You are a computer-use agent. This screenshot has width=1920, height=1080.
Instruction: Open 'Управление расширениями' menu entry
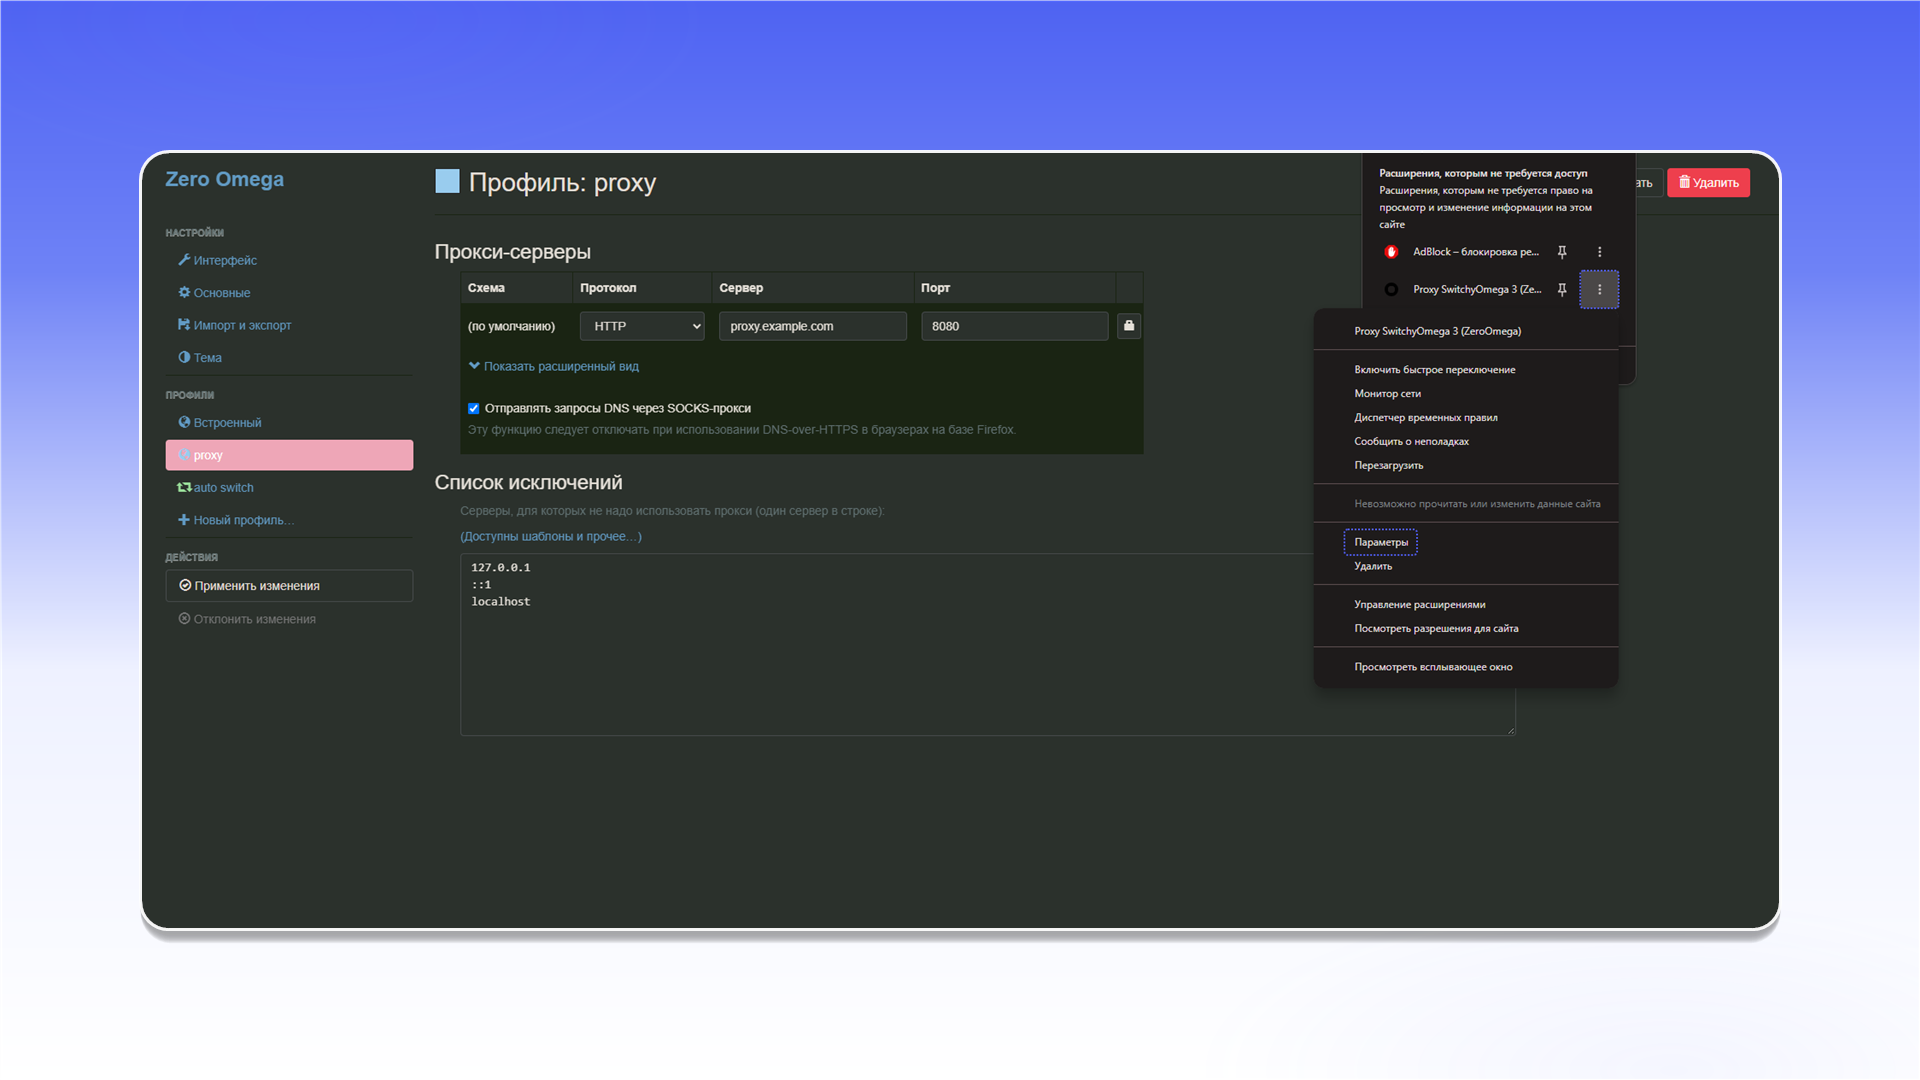pos(1420,605)
